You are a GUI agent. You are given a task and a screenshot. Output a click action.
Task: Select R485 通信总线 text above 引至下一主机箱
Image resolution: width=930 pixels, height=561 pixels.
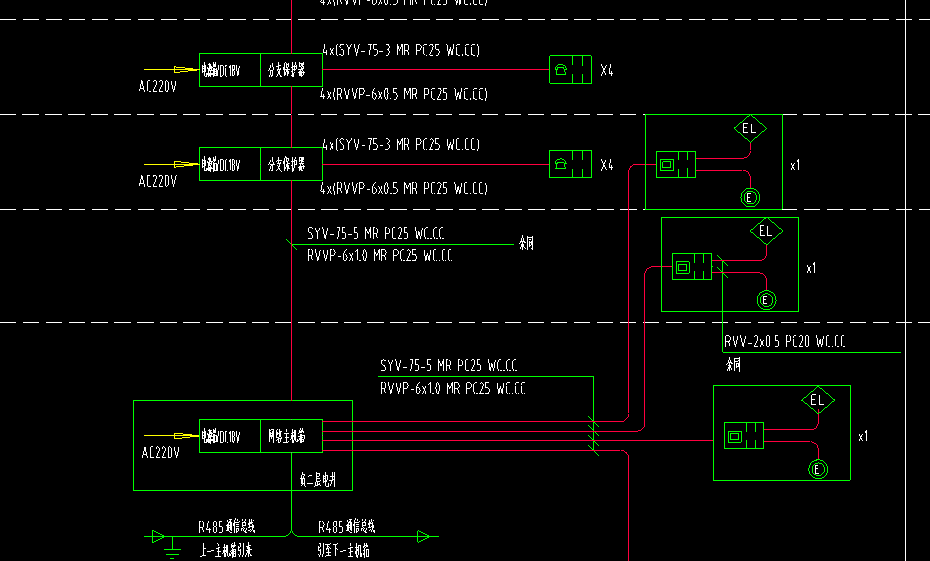click(346, 527)
